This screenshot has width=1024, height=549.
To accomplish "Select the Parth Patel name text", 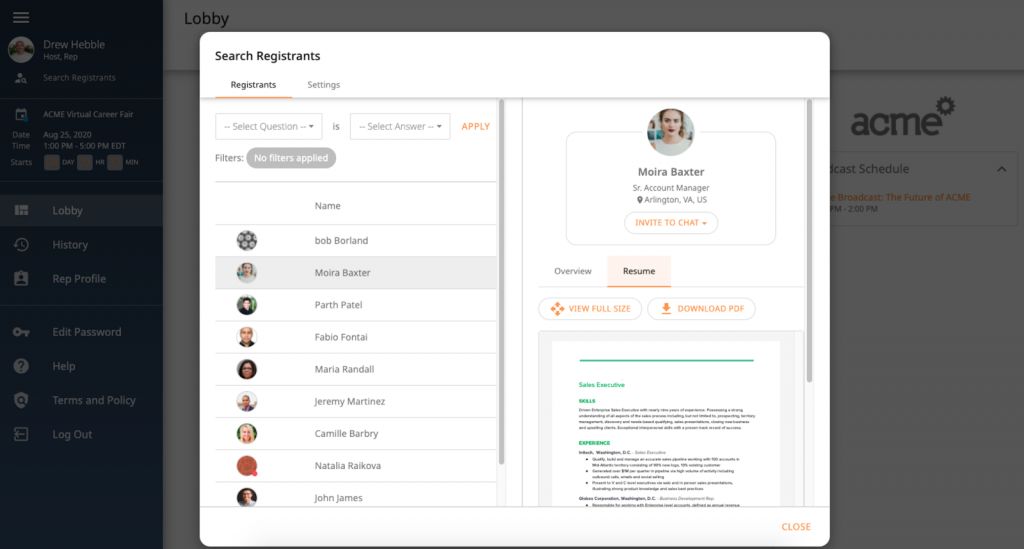I will (x=338, y=305).
